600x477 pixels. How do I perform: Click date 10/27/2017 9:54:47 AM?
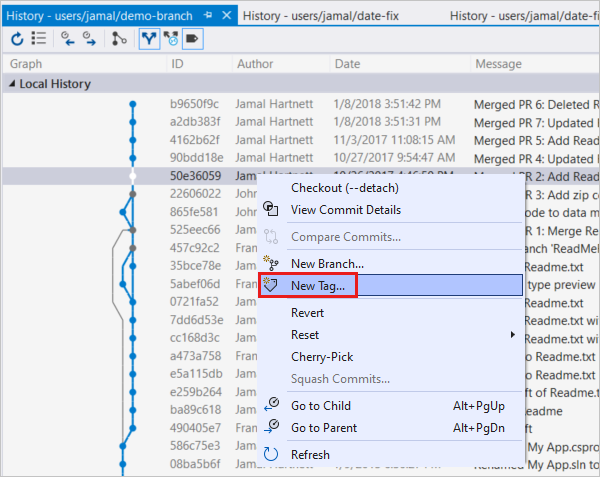pyautogui.click(x=394, y=158)
